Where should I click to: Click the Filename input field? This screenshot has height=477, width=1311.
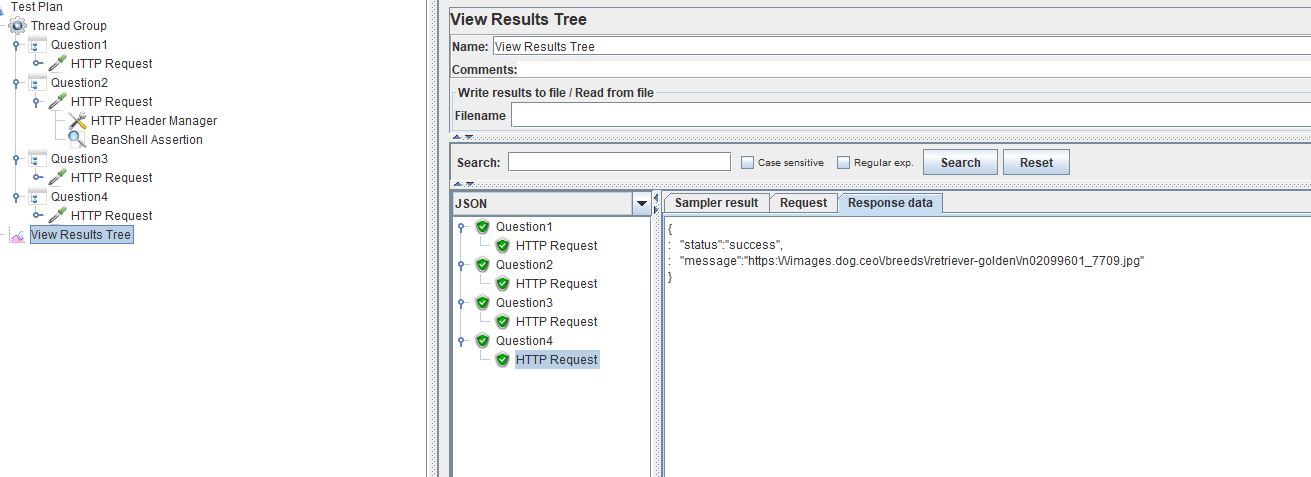910,116
